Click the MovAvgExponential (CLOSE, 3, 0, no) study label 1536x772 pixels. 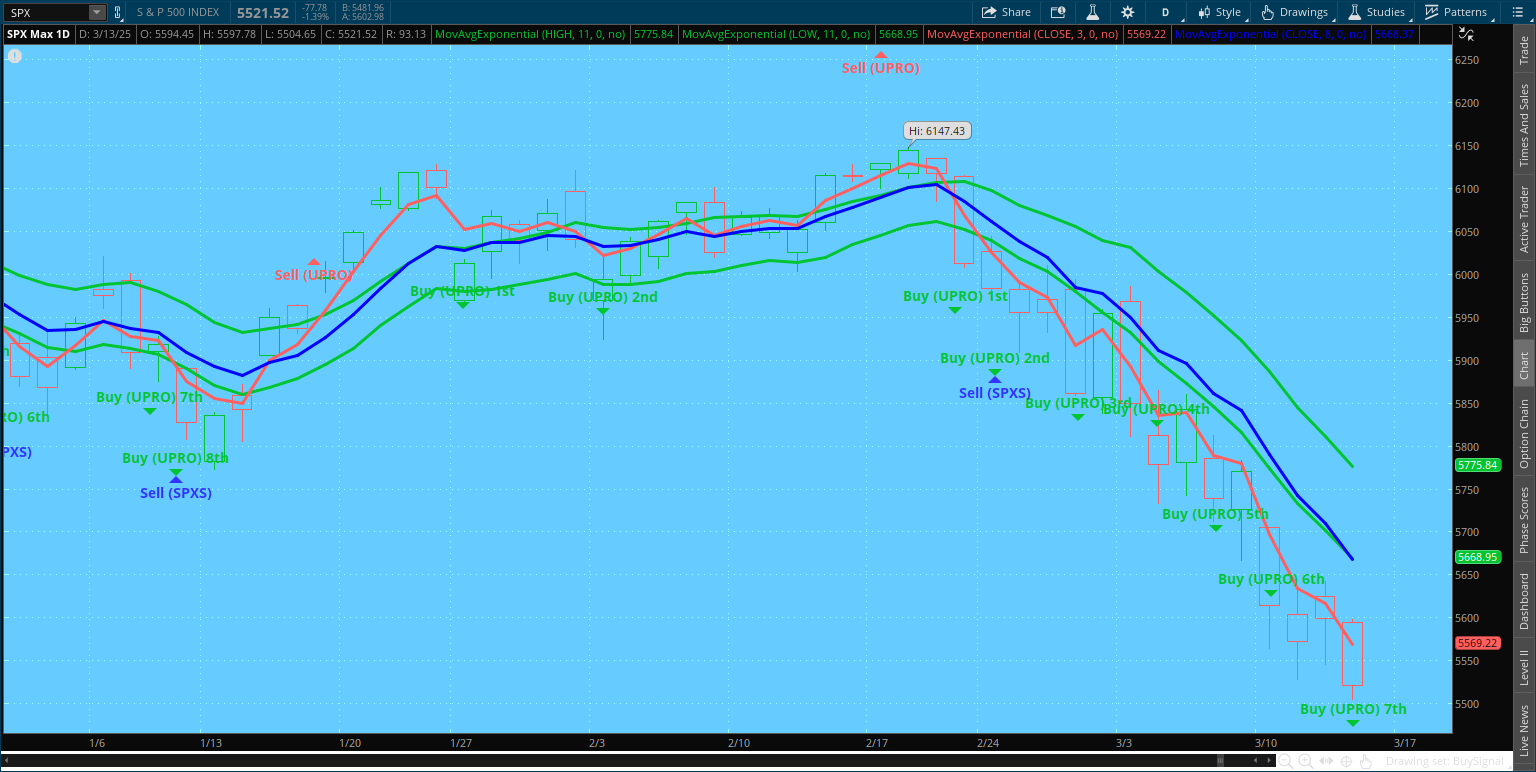(x=1023, y=34)
